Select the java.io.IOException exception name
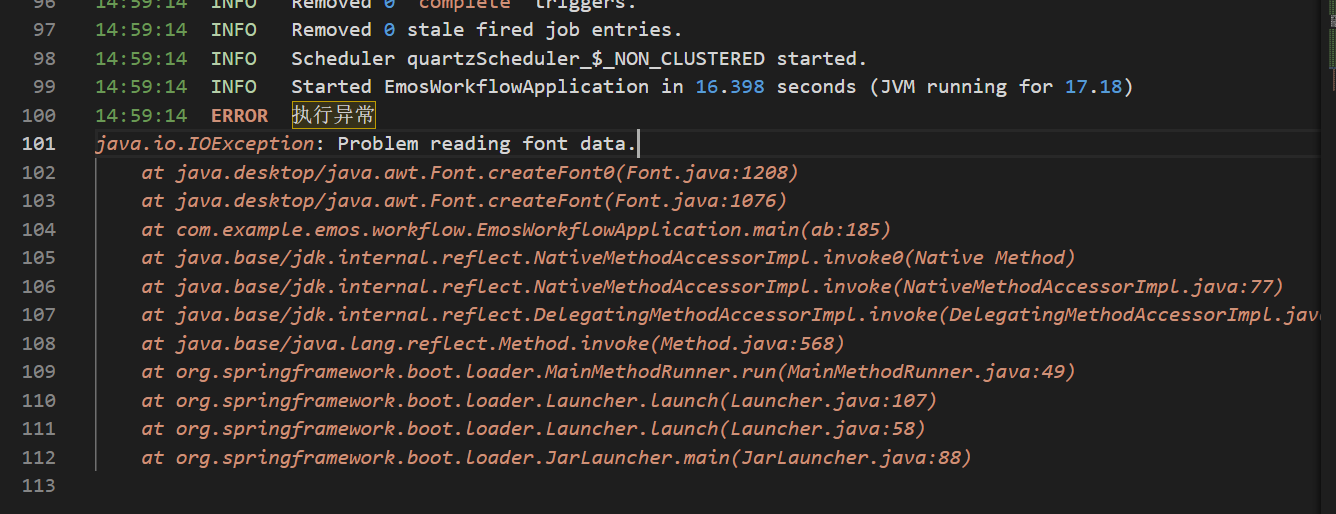The image size is (1336, 514). 204,144
